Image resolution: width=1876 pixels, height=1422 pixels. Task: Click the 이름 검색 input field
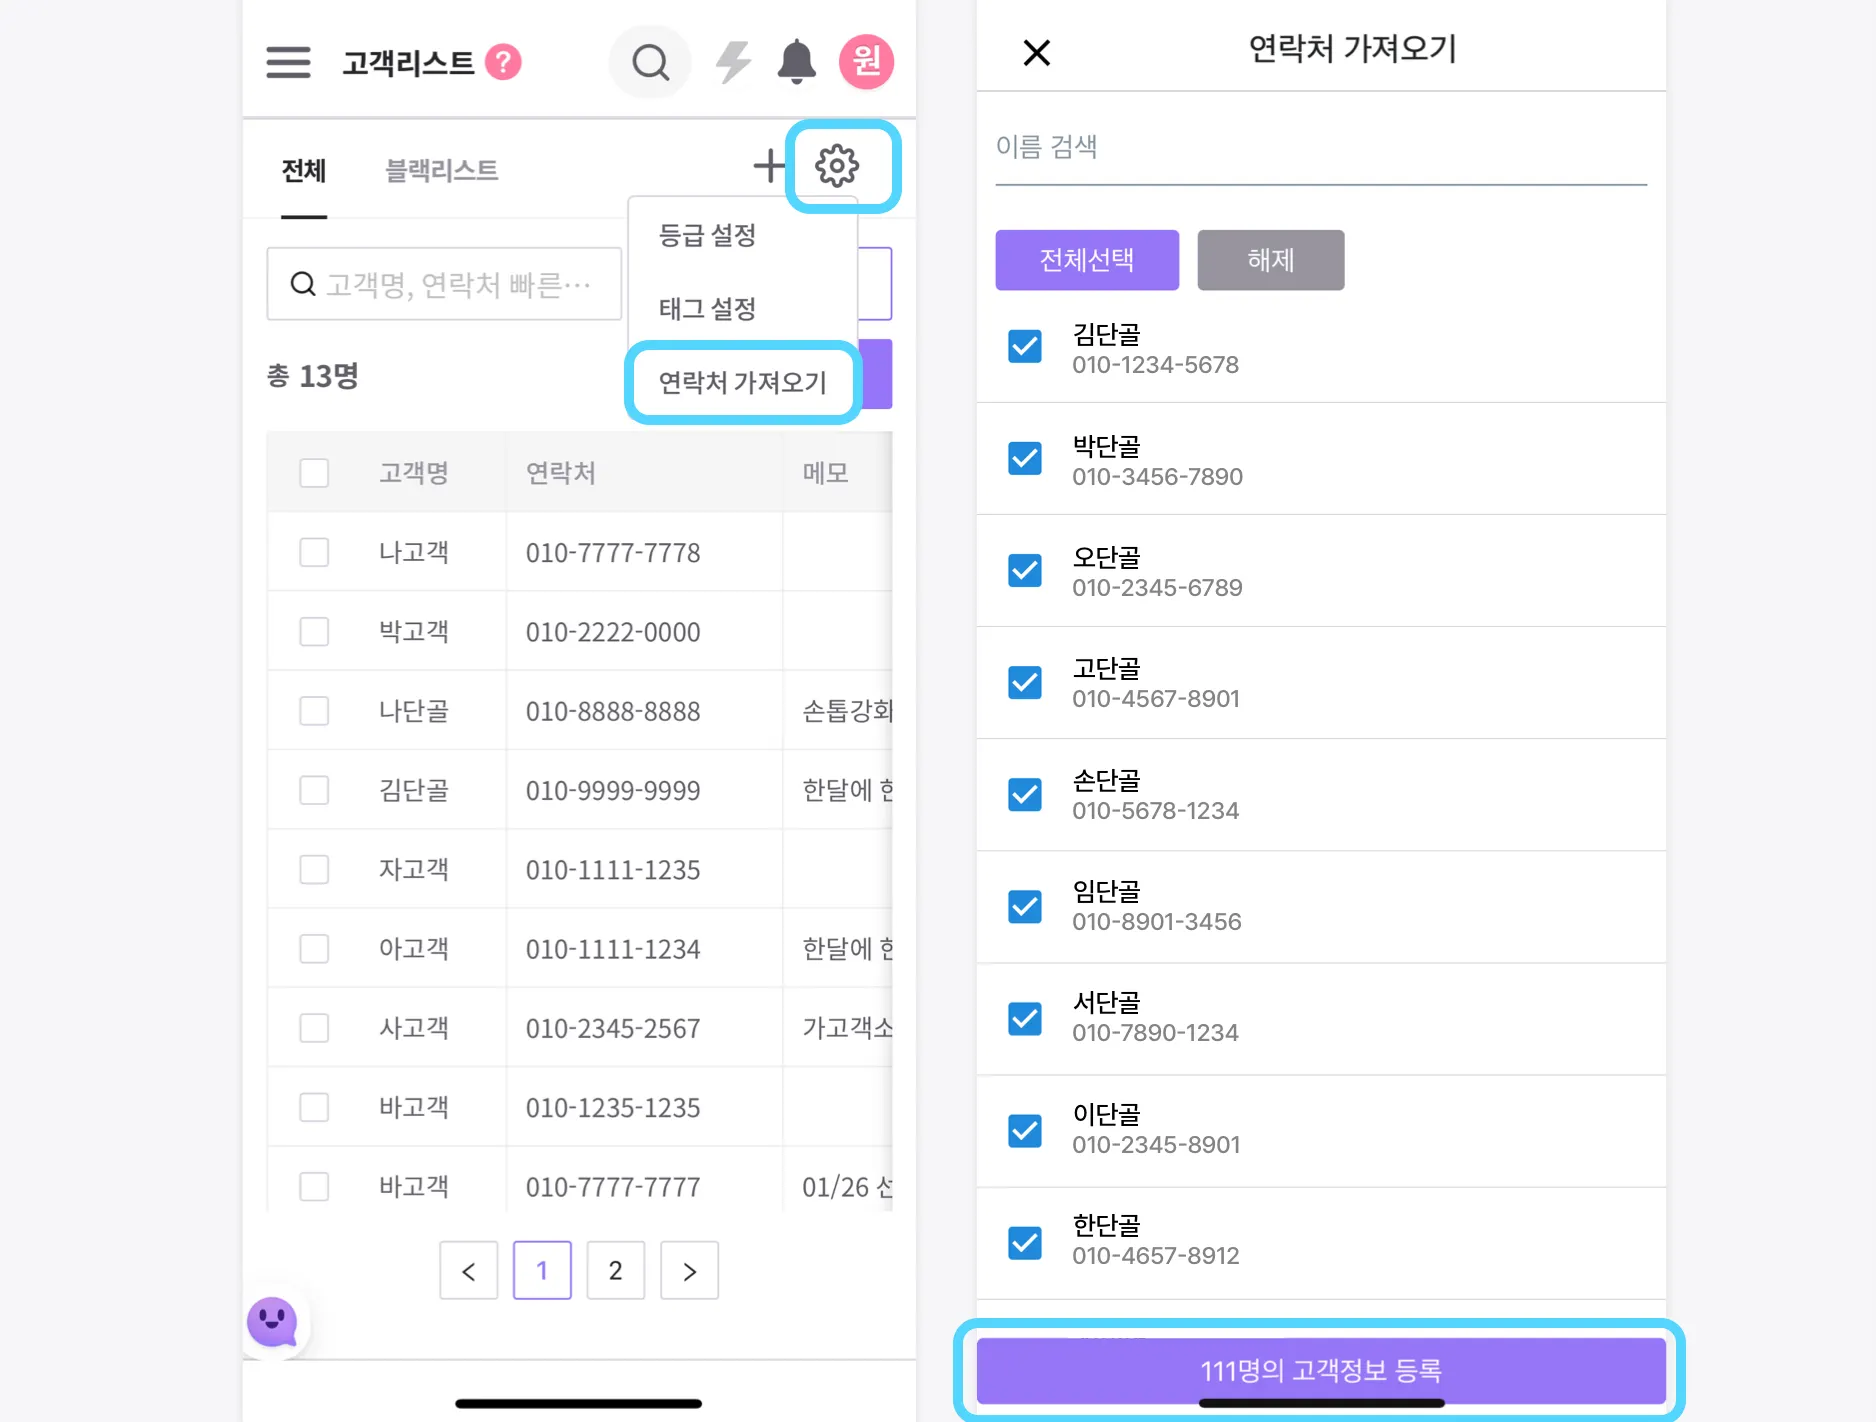1320,148
